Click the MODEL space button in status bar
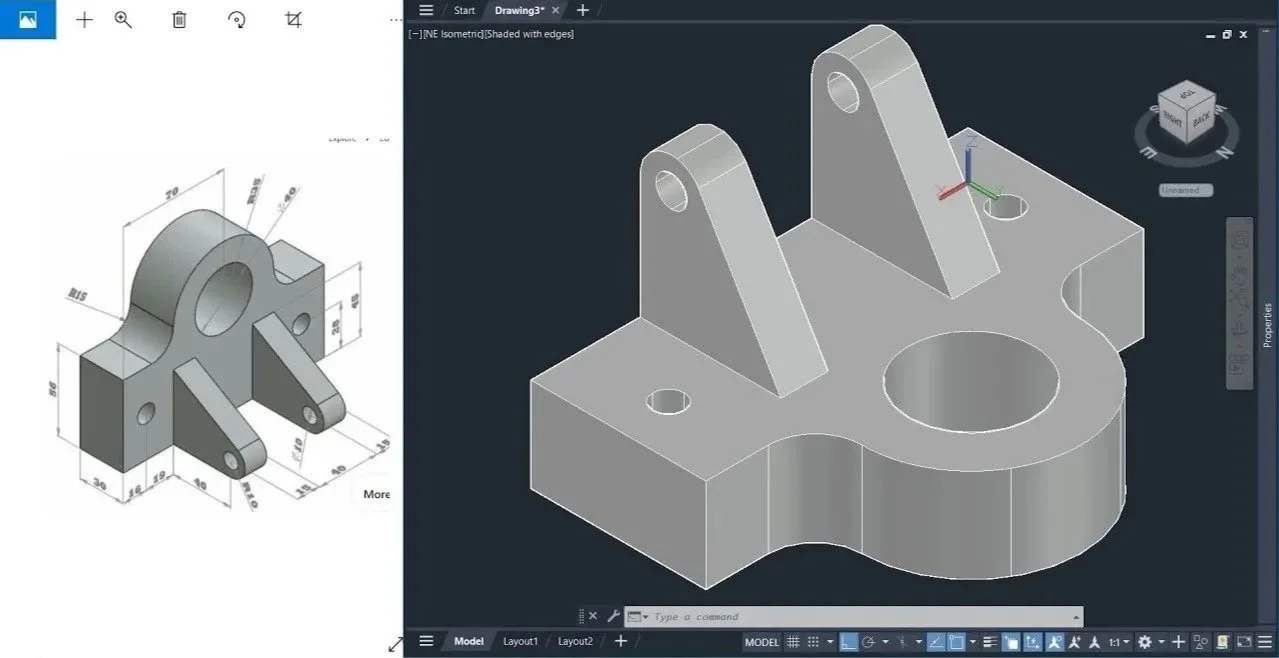The height and width of the screenshot is (658, 1279). pyautogui.click(x=762, y=642)
